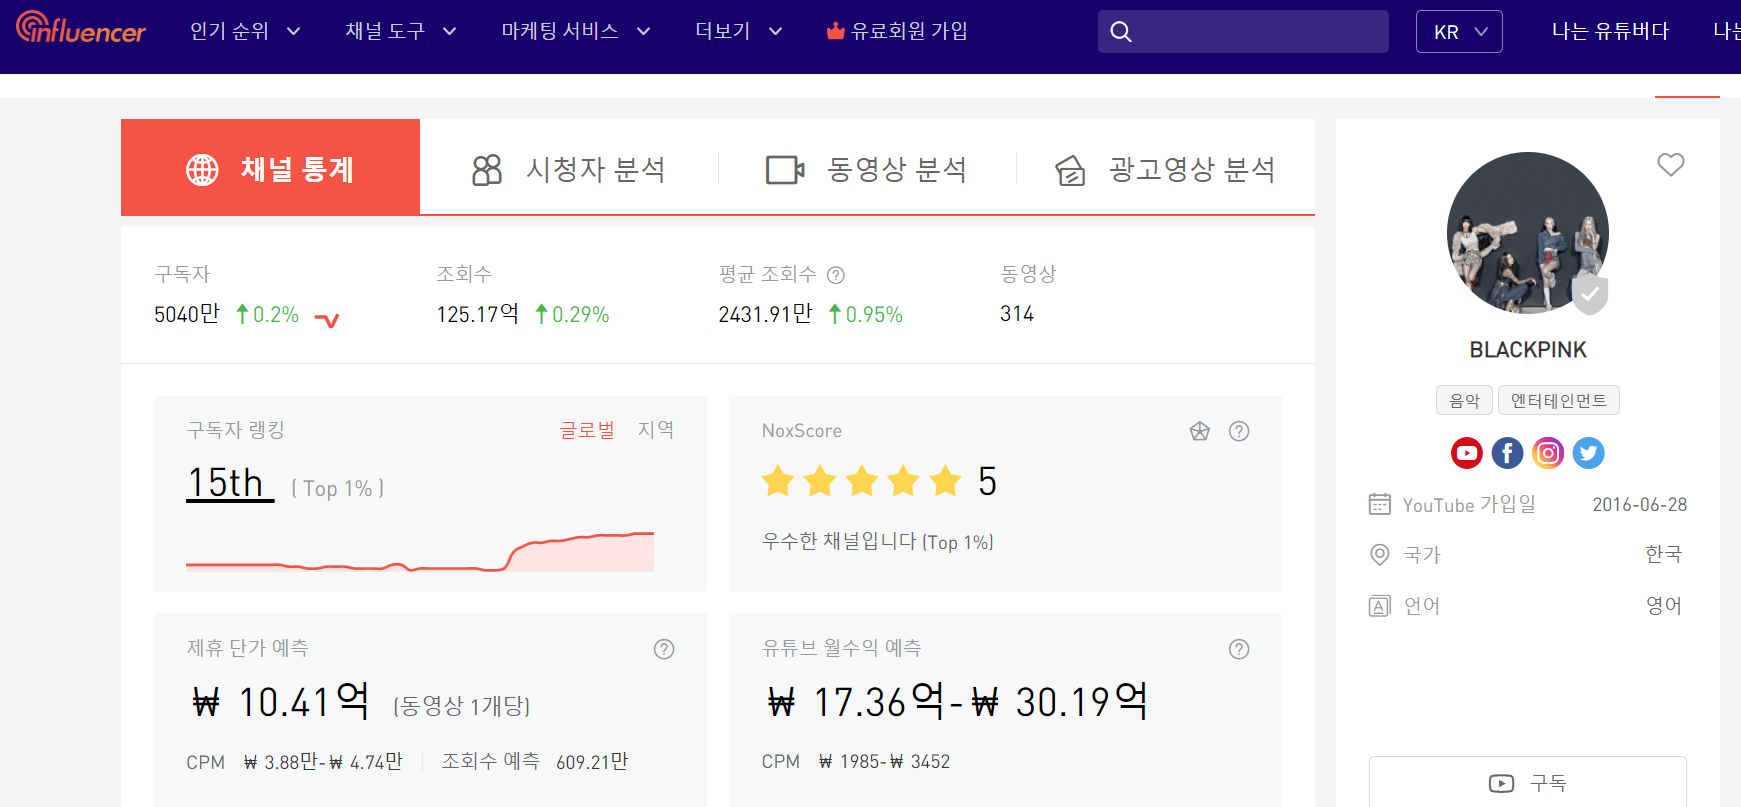Click the 구독 subscribe button
The width and height of the screenshot is (1741, 807).
(x=1527, y=782)
